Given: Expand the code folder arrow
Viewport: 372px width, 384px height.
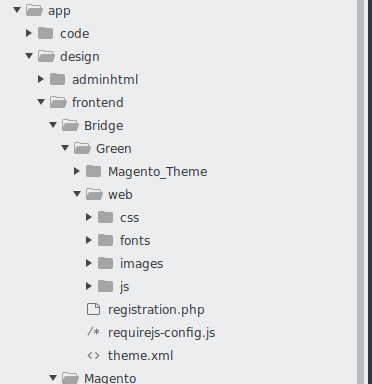Looking at the screenshot, I should 29,33.
